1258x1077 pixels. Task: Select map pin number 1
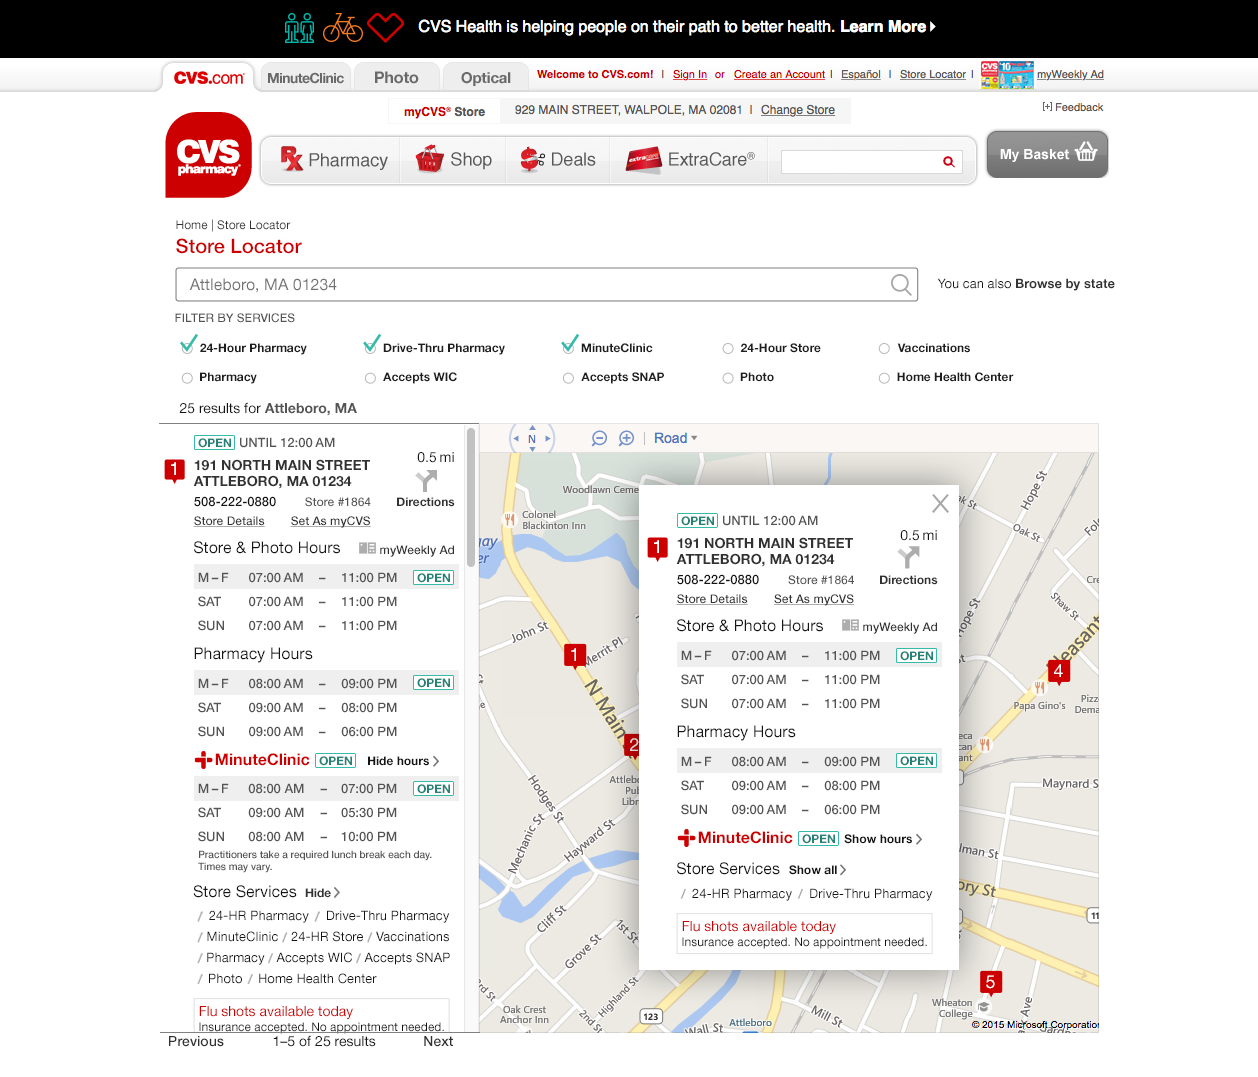point(574,655)
